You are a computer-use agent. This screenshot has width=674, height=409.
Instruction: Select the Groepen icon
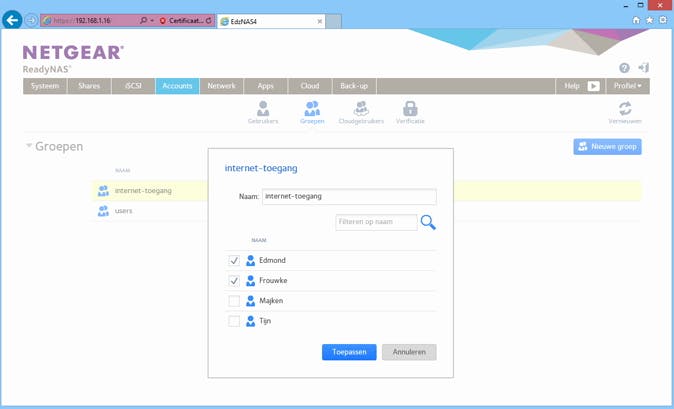312,113
